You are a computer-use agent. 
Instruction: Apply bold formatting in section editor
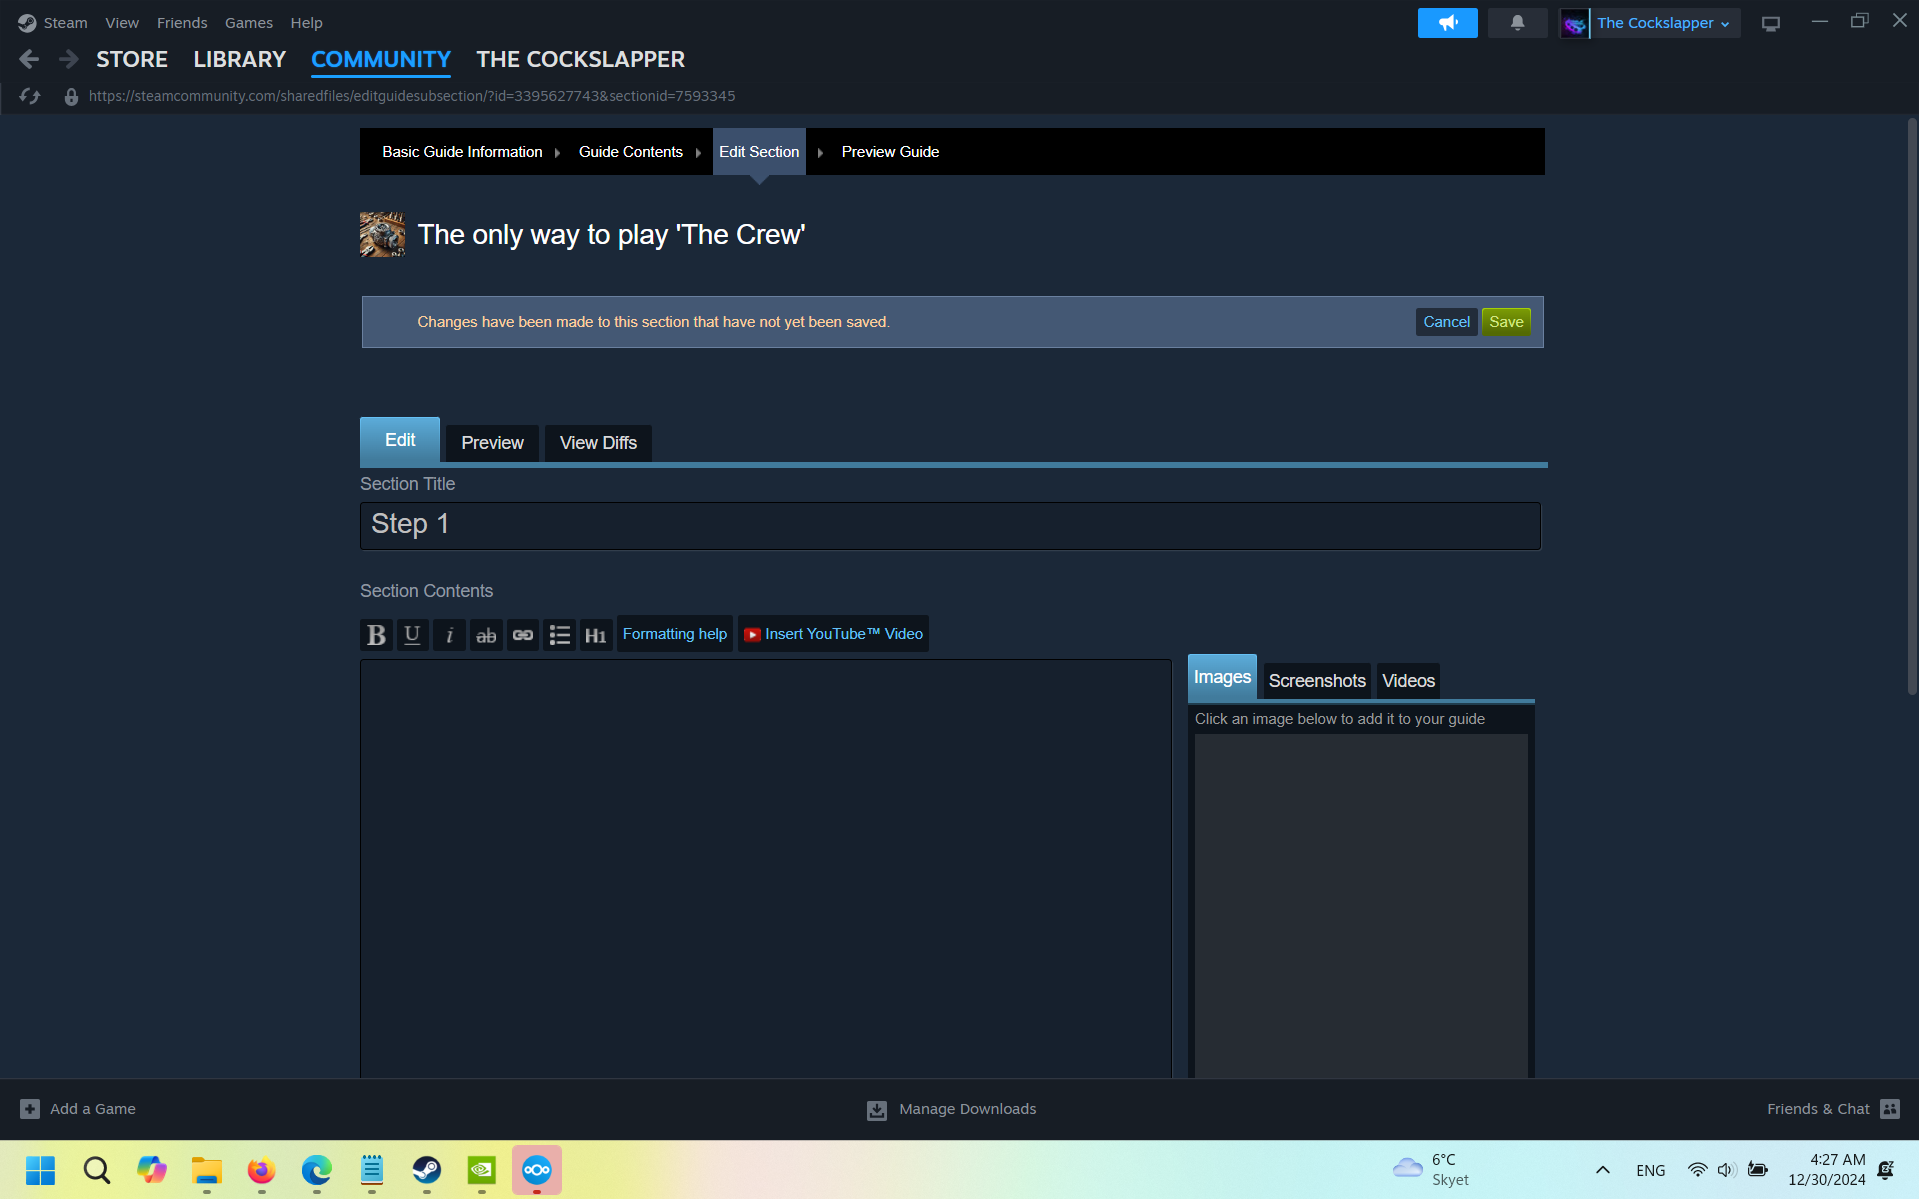point(376,635)
